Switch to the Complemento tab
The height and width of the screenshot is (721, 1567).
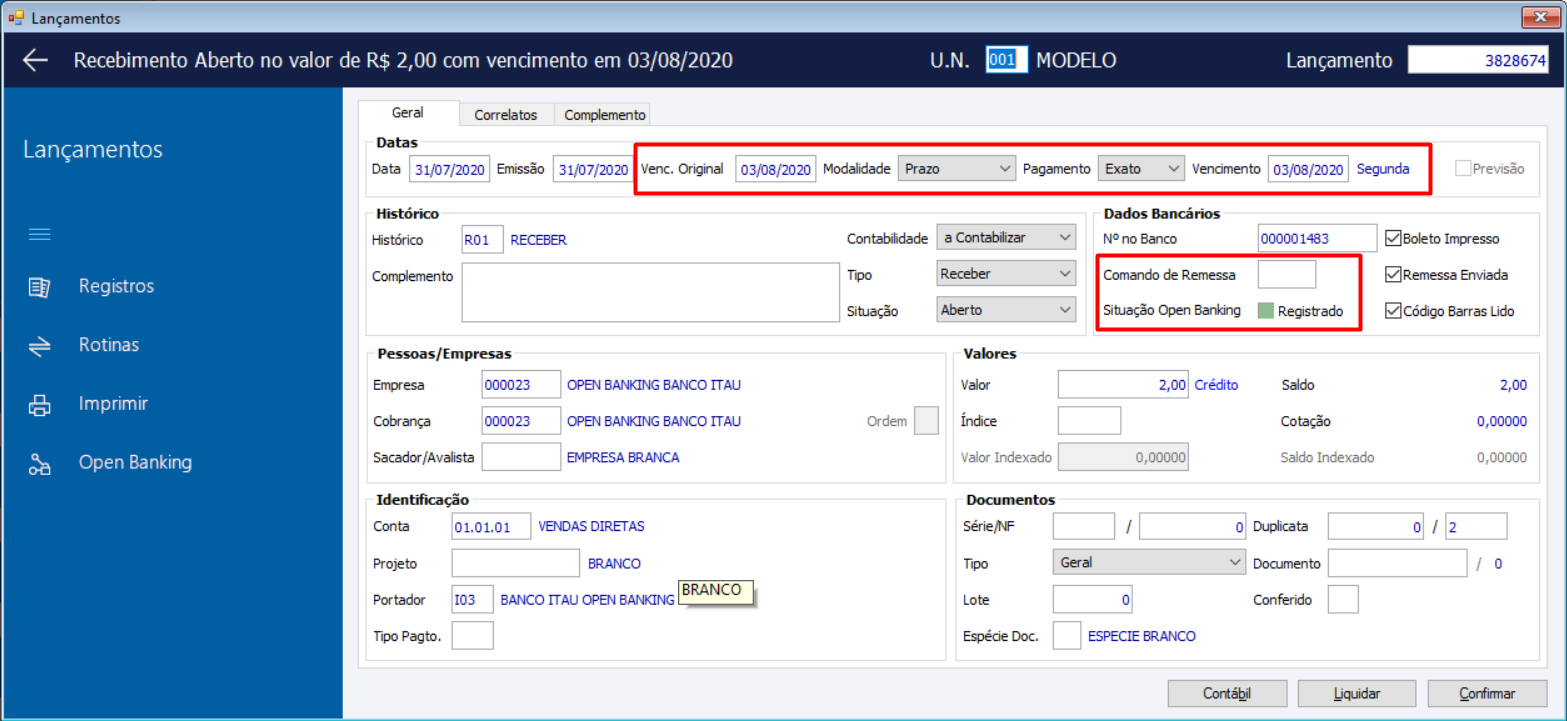click(x=605, y=115)
